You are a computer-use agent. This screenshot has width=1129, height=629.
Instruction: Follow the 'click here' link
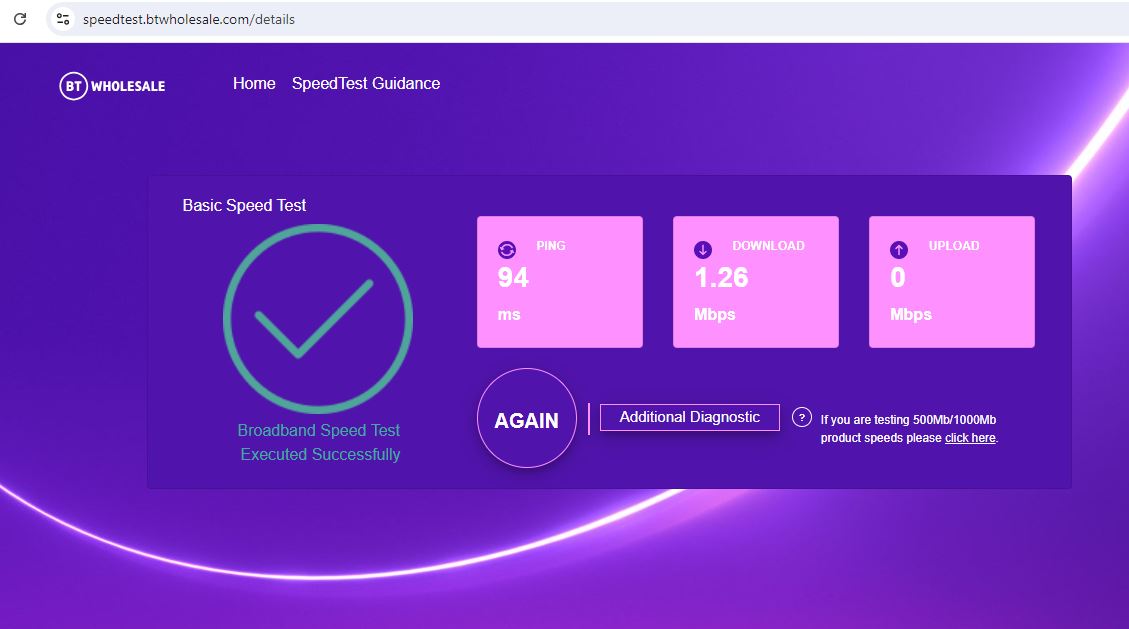tap(970, 438)
